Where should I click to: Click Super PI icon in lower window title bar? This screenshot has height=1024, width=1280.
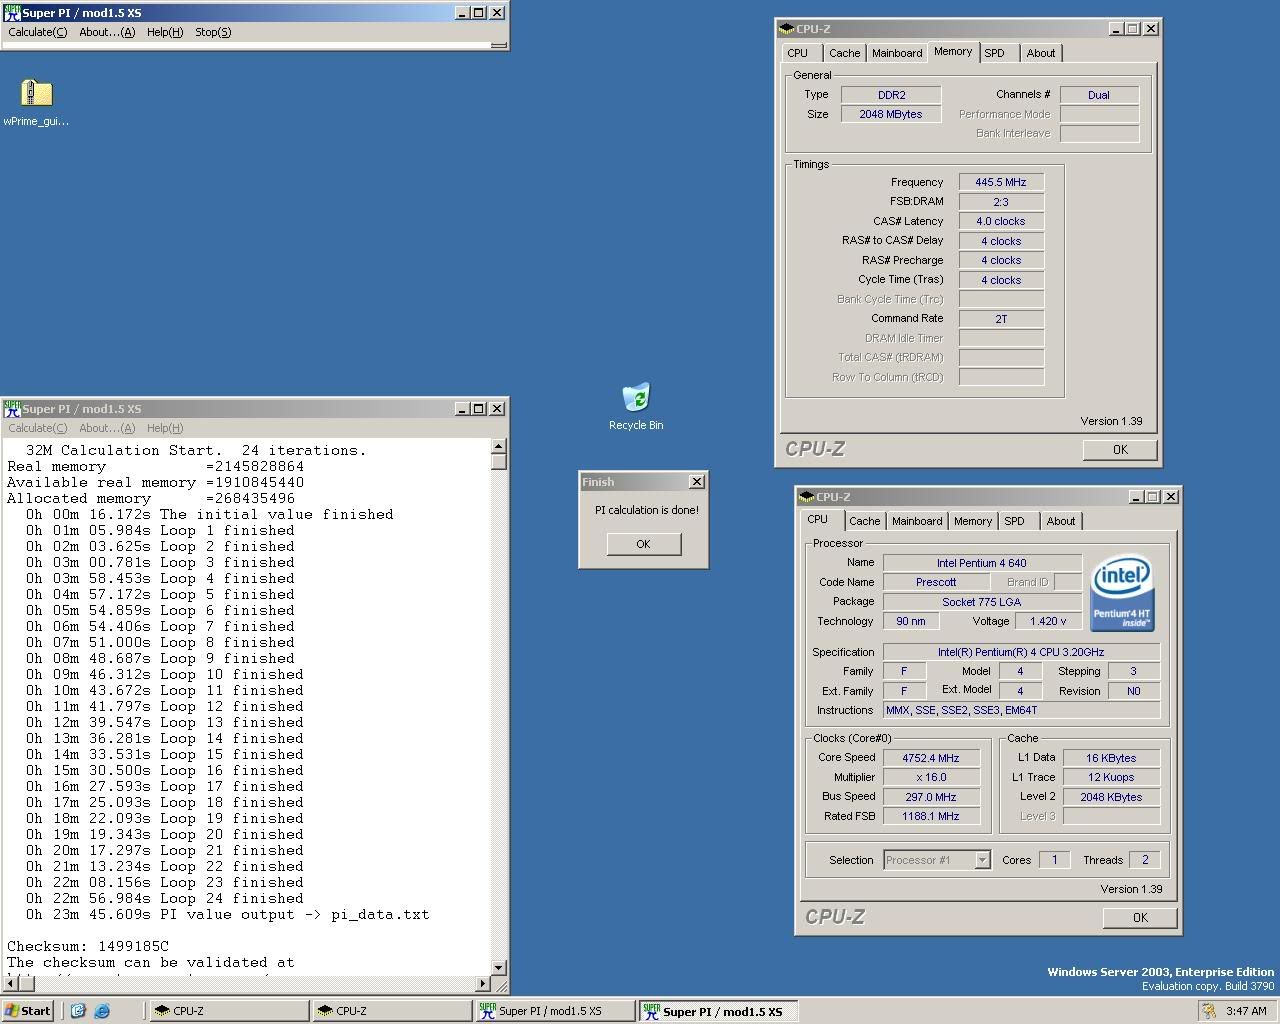12,408
